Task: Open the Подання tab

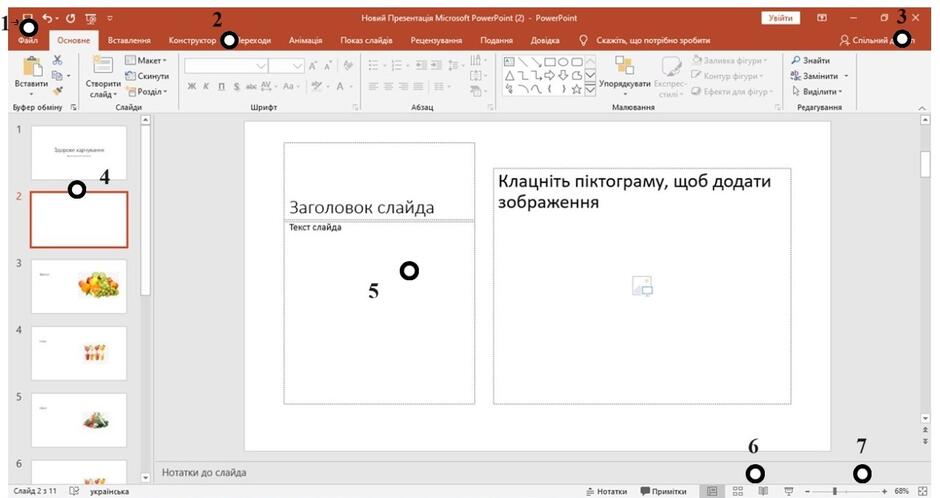Action: coord(496,40)
